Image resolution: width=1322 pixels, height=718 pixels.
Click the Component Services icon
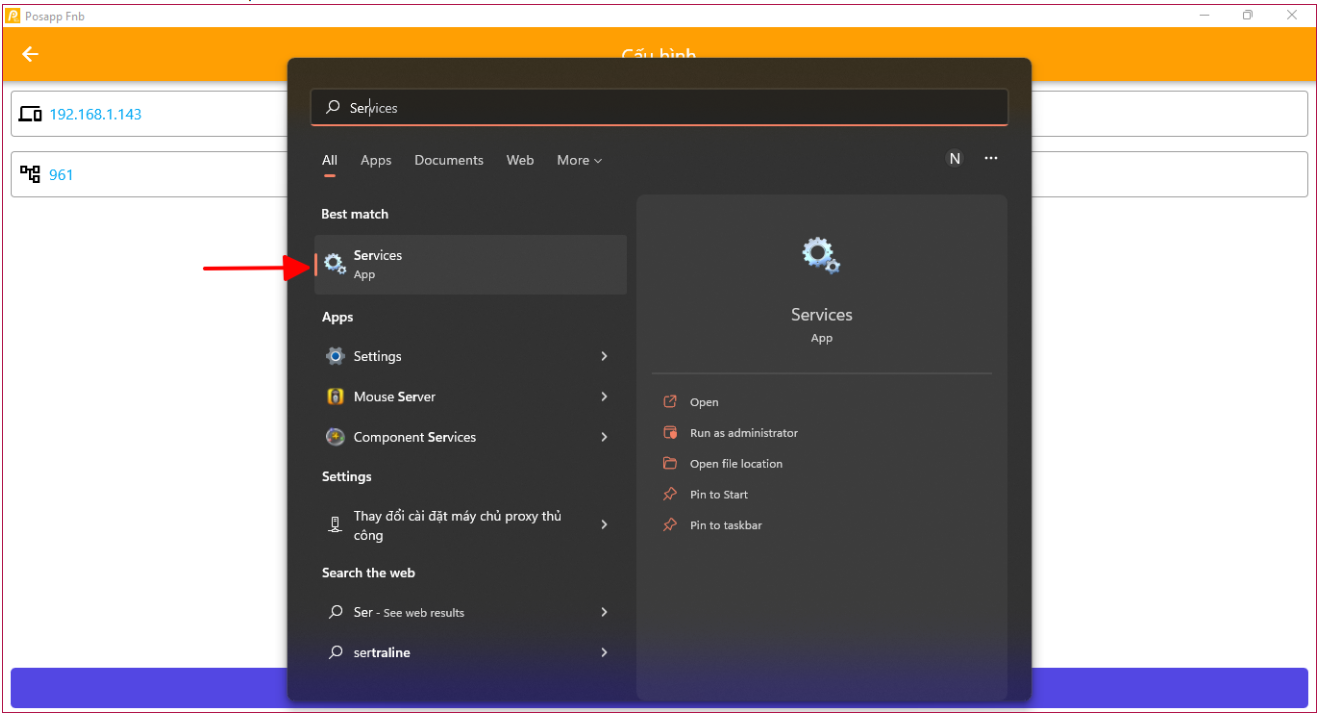coord(335,437)
